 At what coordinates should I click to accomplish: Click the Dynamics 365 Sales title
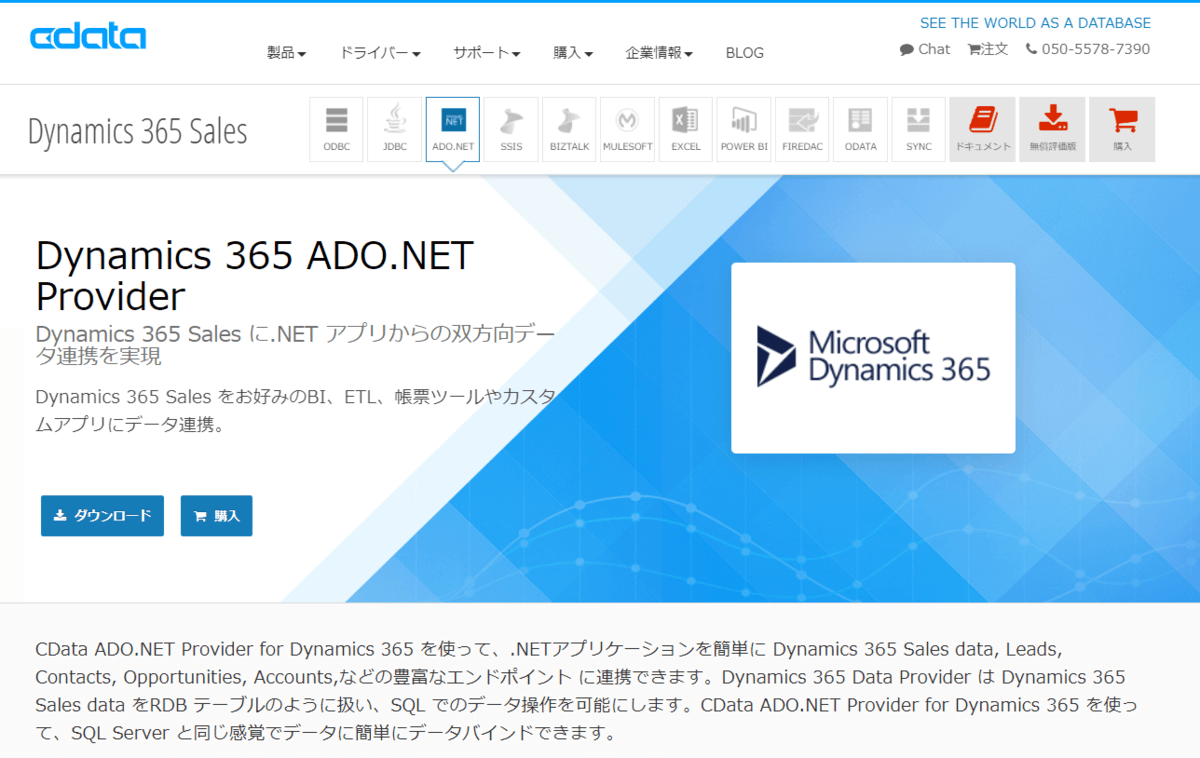click(x=138, y=132)
